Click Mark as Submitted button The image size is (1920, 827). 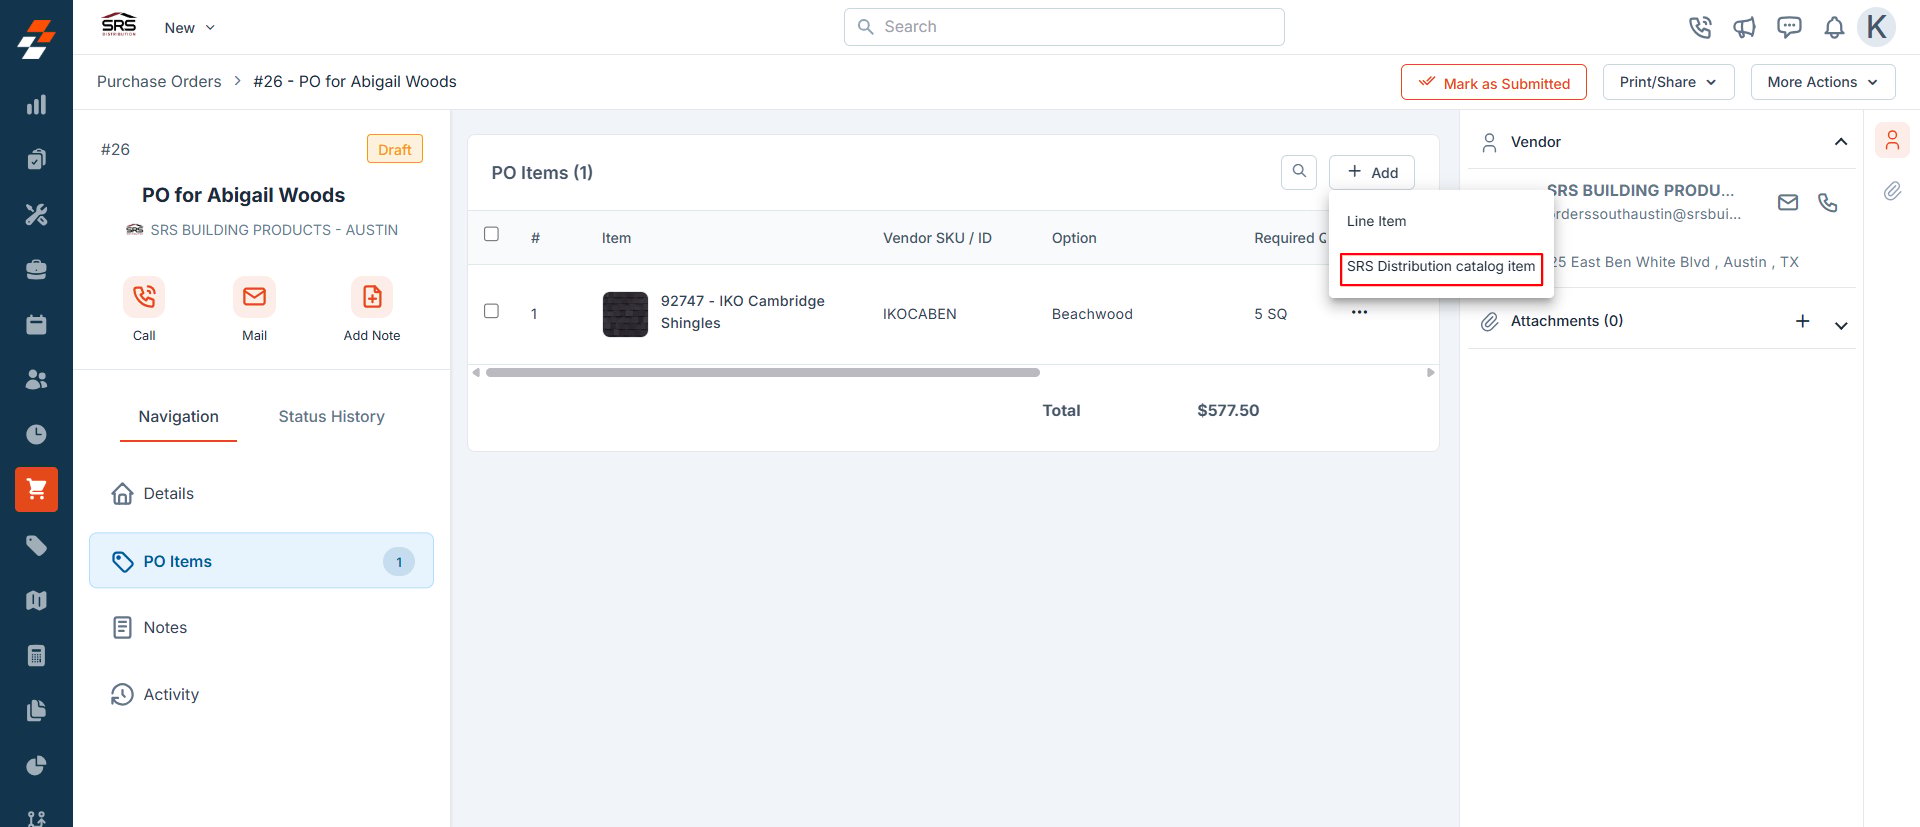1494,82
